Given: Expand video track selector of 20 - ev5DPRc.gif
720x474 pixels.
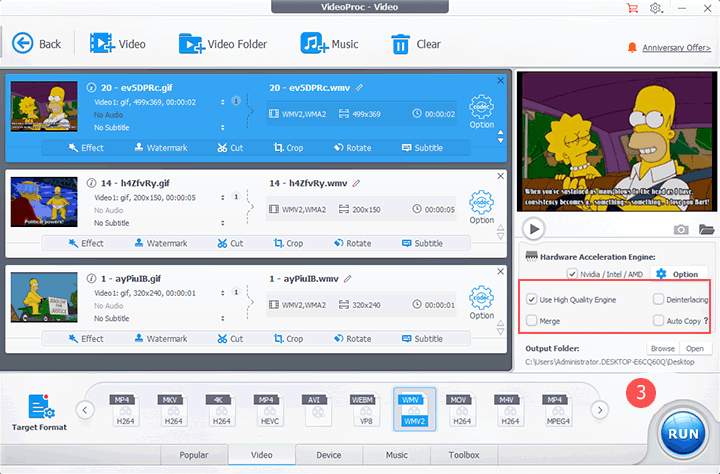Looking at the screenshot, I should pyautogui.click(x=223, y=102).
